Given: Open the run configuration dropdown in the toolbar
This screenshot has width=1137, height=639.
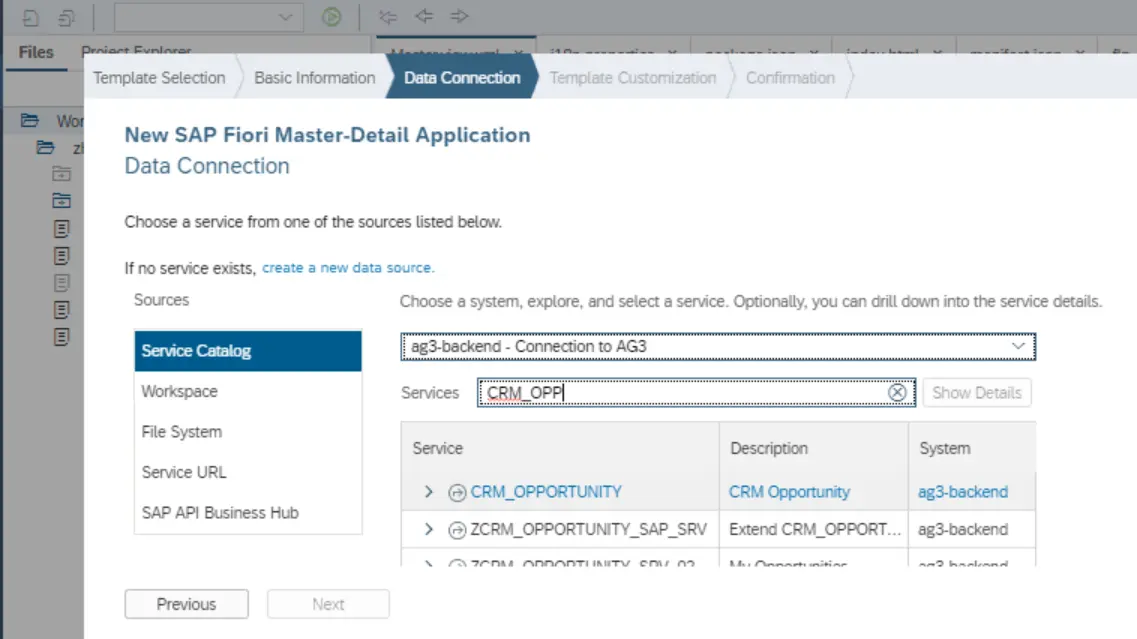Looking at the screenshot, I should pos(208,17).
